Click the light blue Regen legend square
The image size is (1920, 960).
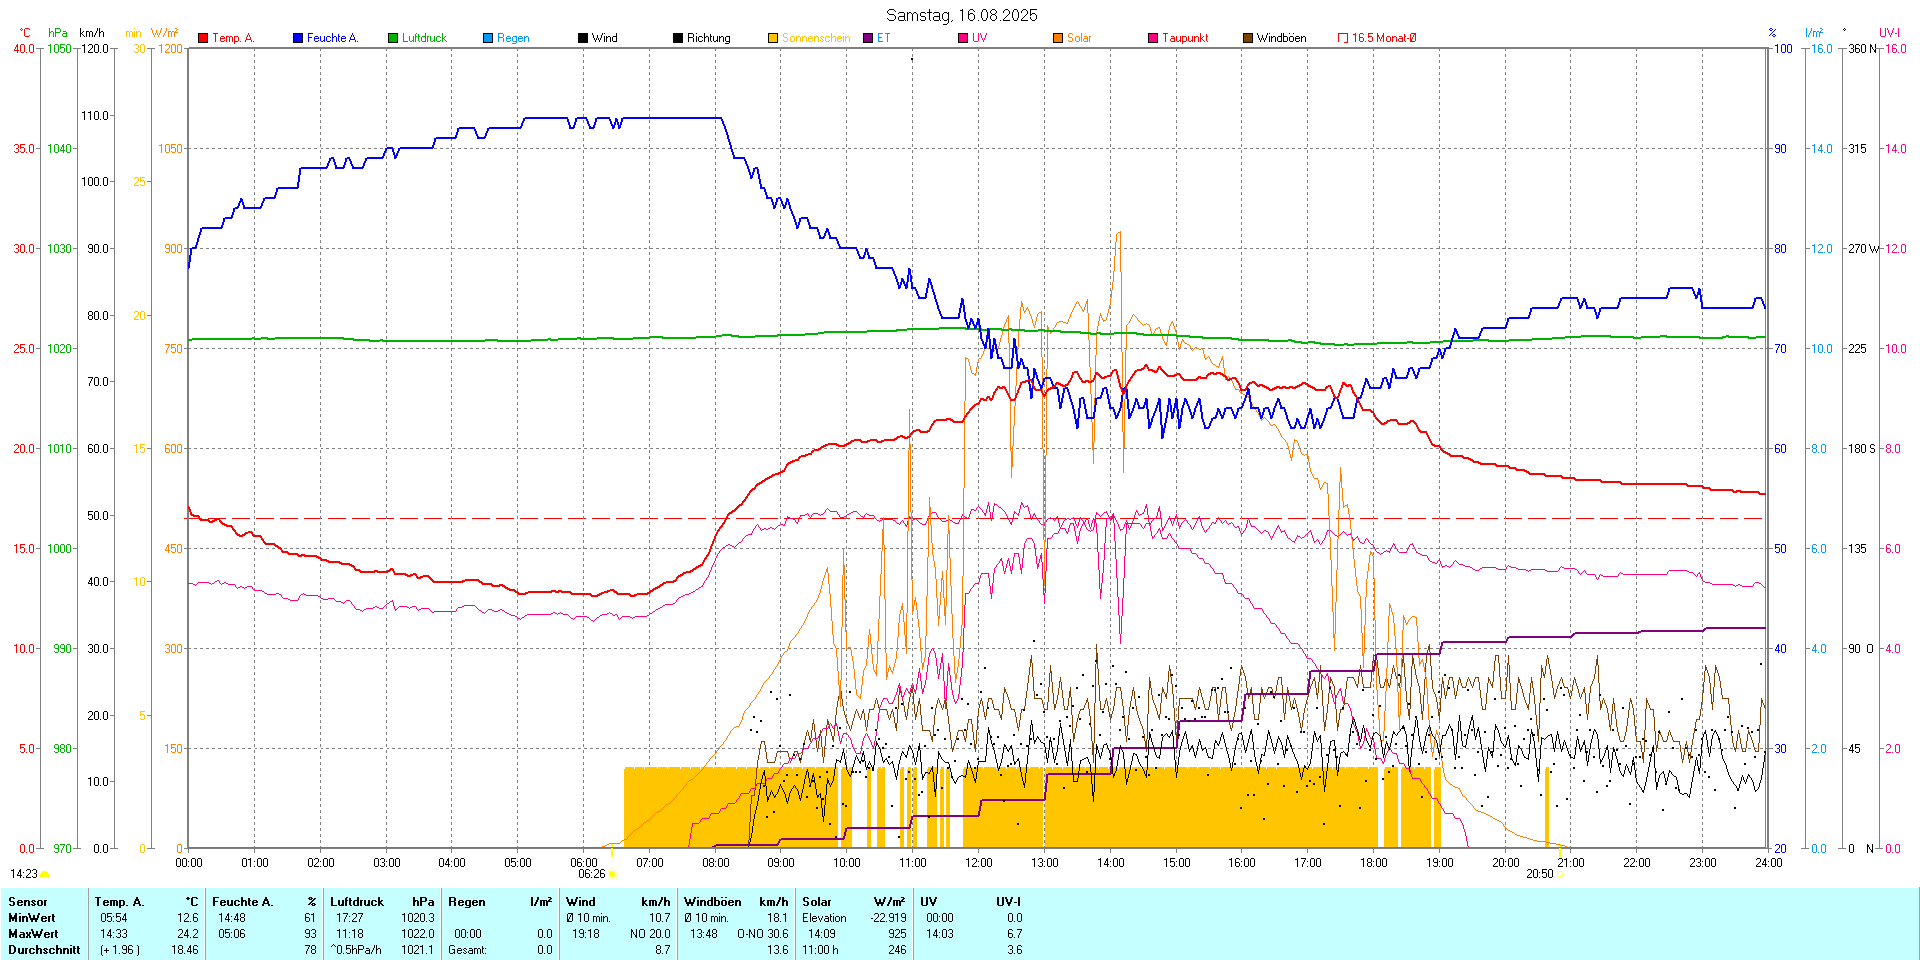pyautogui.click(x=488, y=38)
